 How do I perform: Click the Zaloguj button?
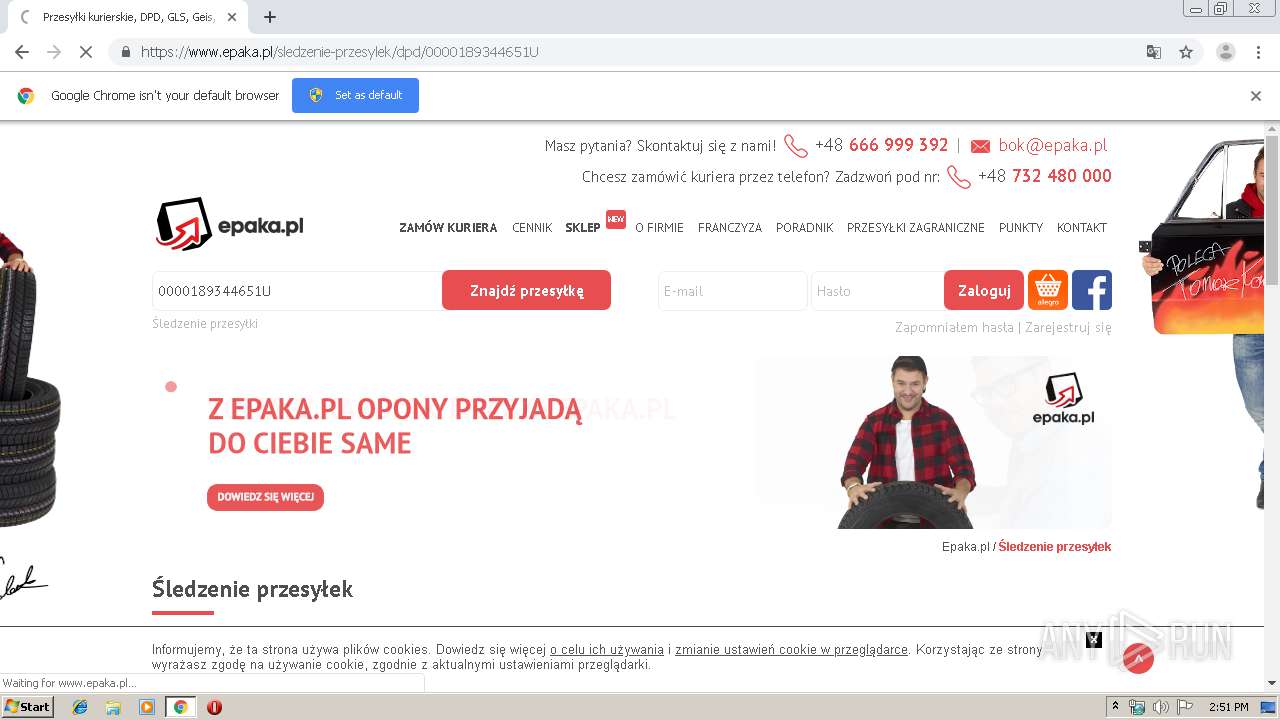tap(984, 290)
